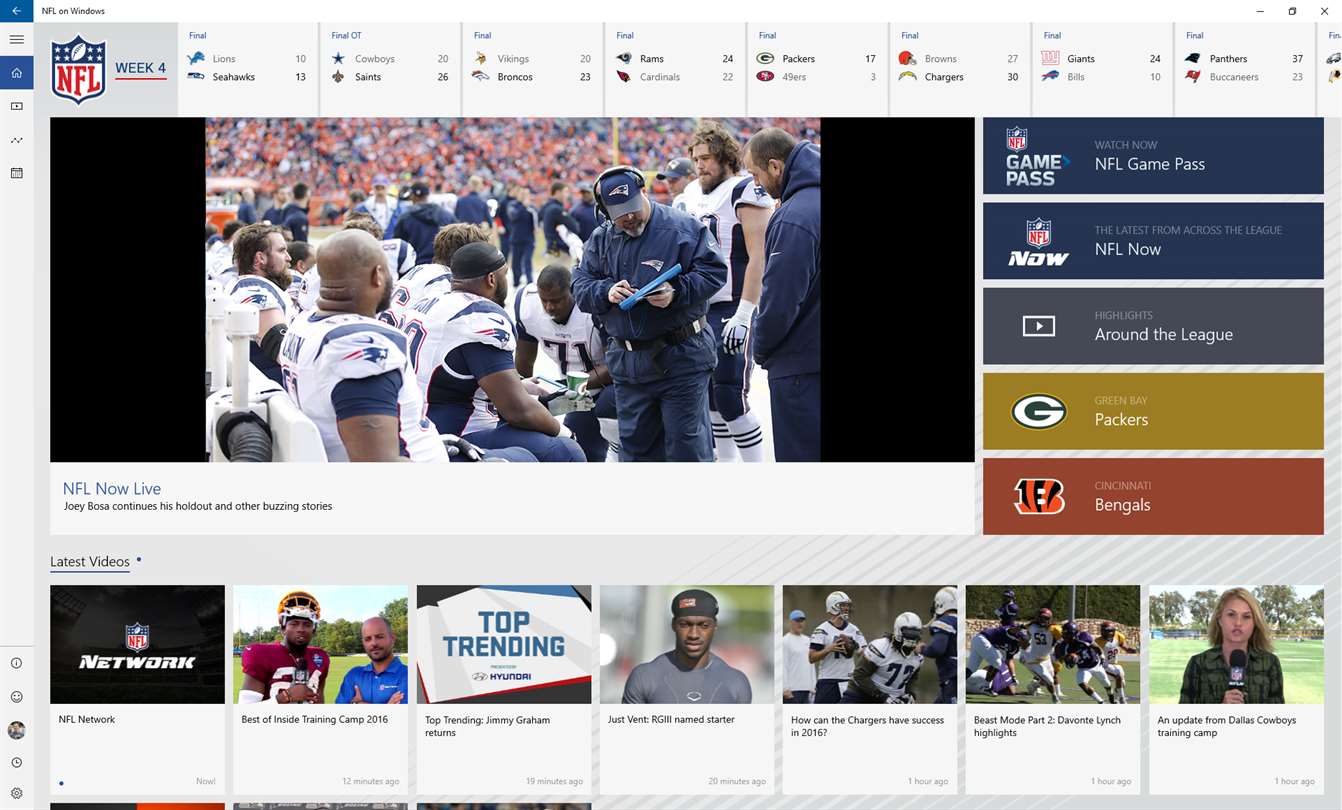Click Joey Bosa holdout story caption
The image size is (1342, 810).
coord(198,506)
